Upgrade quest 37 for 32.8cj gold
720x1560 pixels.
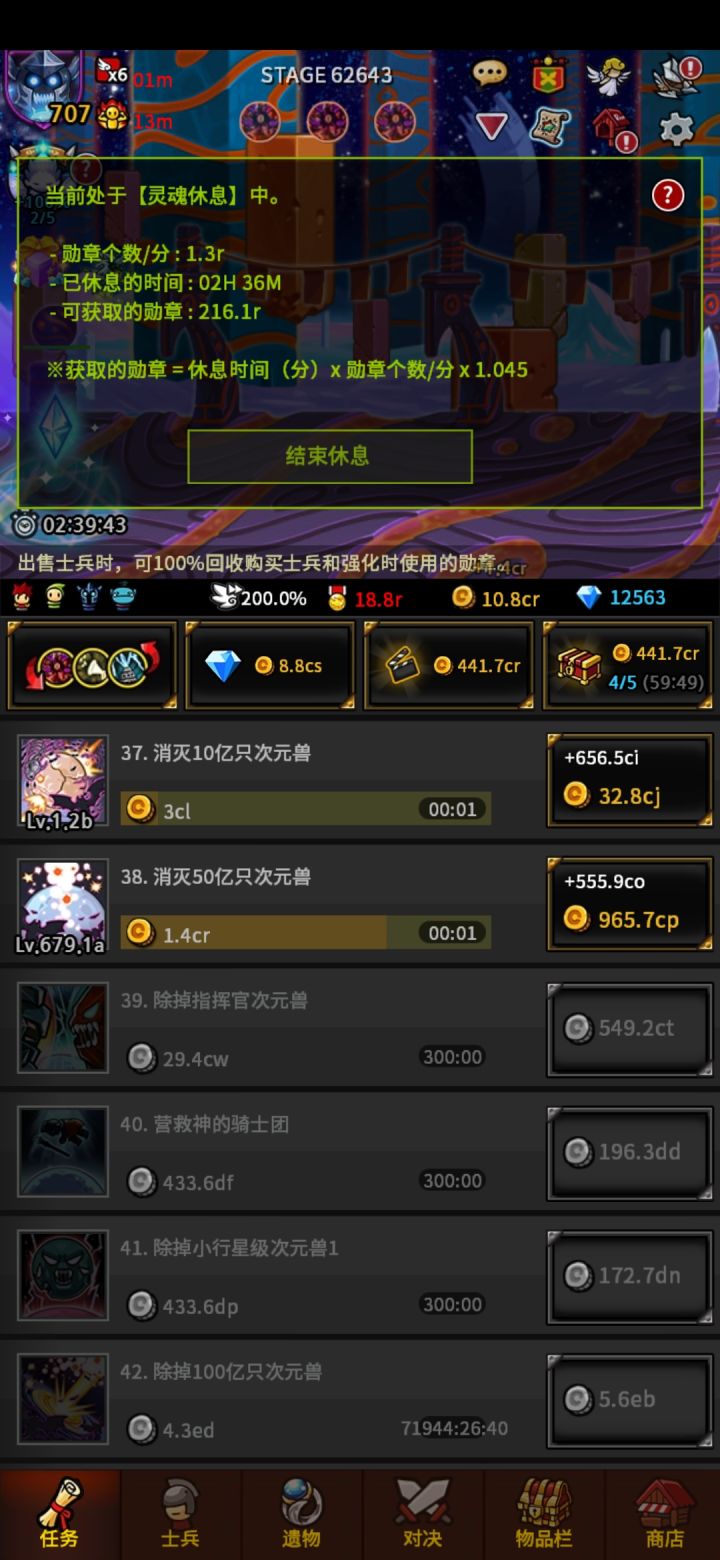[x=629, y=780]
